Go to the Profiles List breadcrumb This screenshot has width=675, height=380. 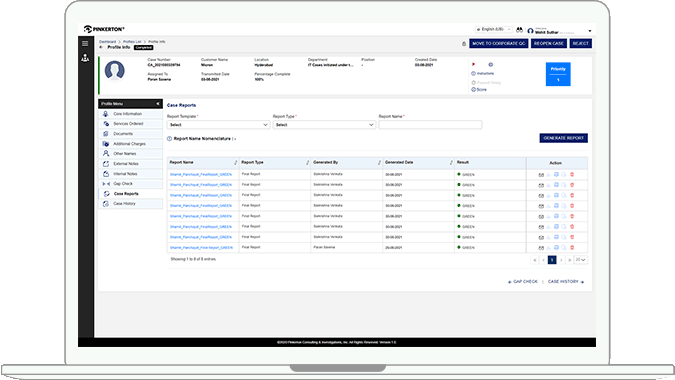coord(132,42)
